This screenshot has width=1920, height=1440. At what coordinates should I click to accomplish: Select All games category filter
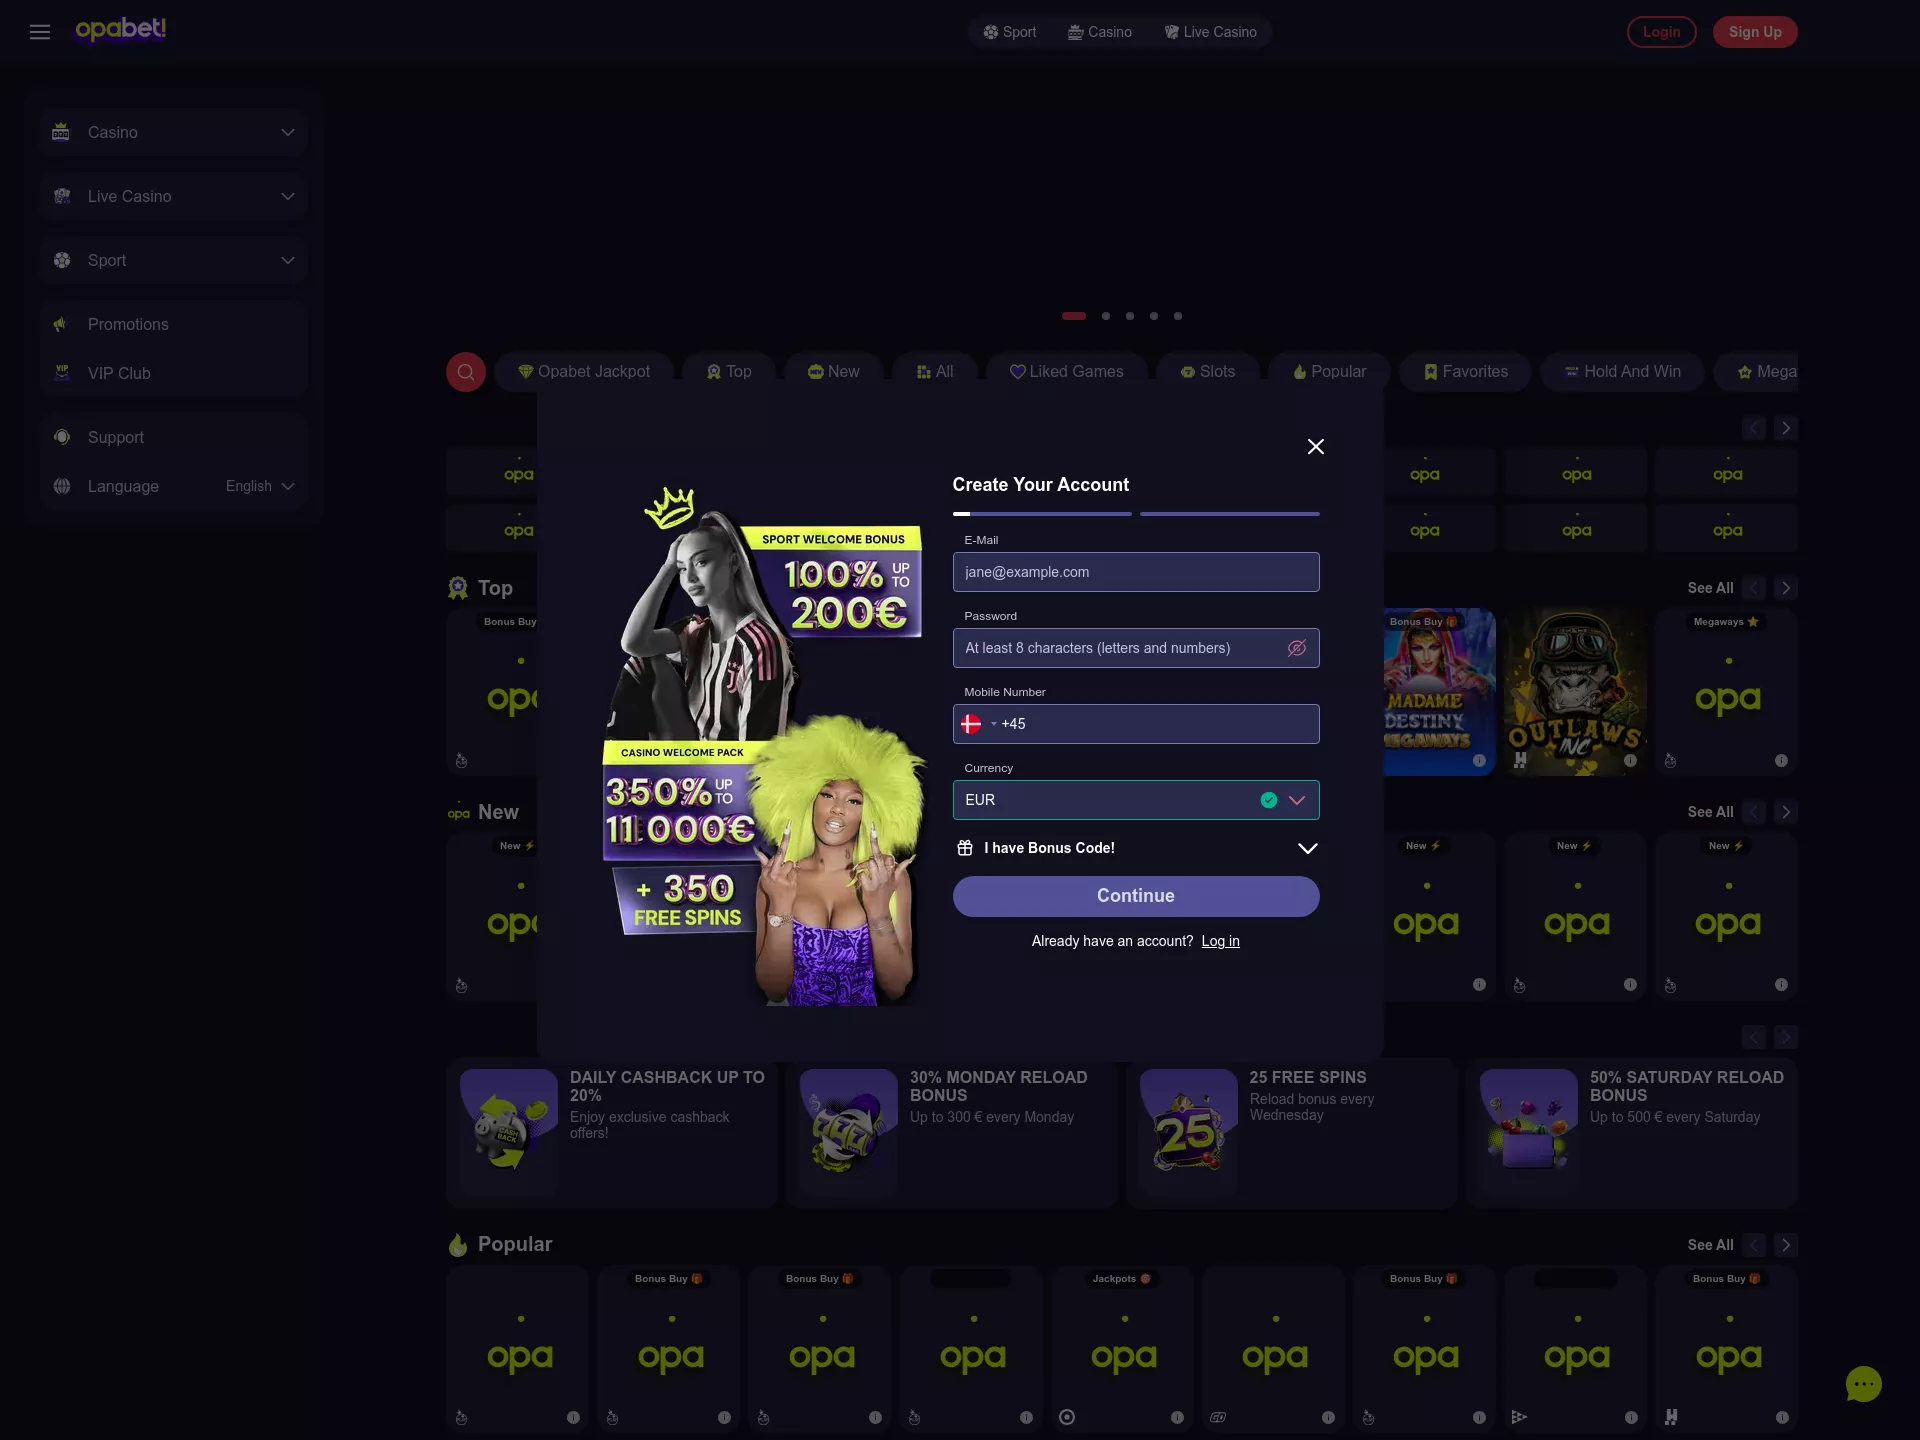(935, 372)
